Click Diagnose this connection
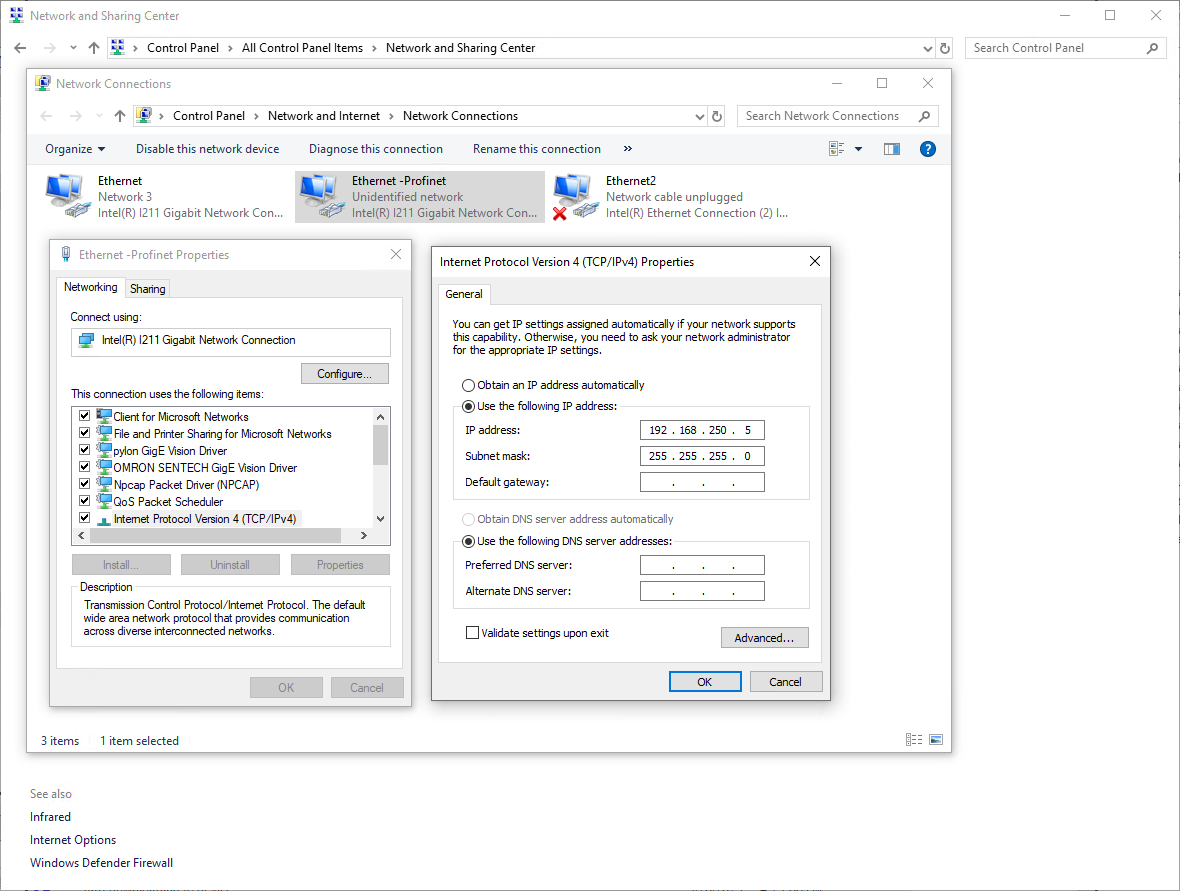The image size is (1180, 891). click(x=375, y=149)
